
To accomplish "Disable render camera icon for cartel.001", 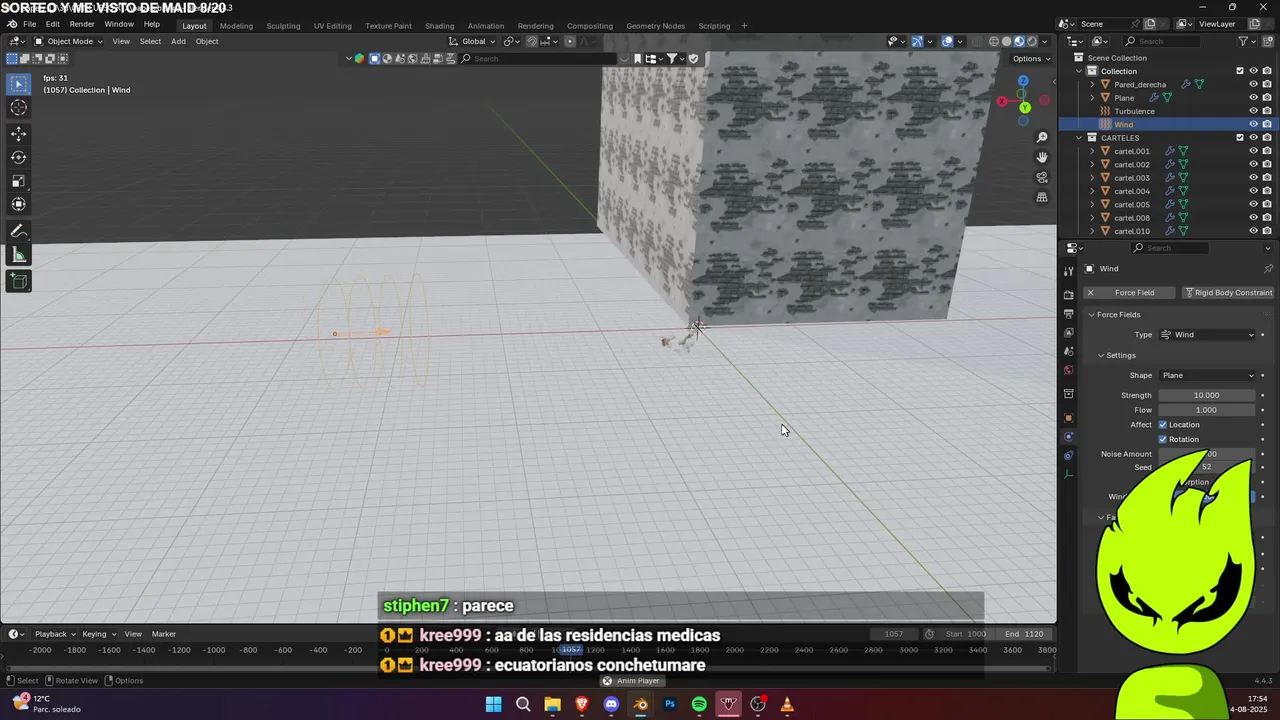I will (x=1267, y=151).
